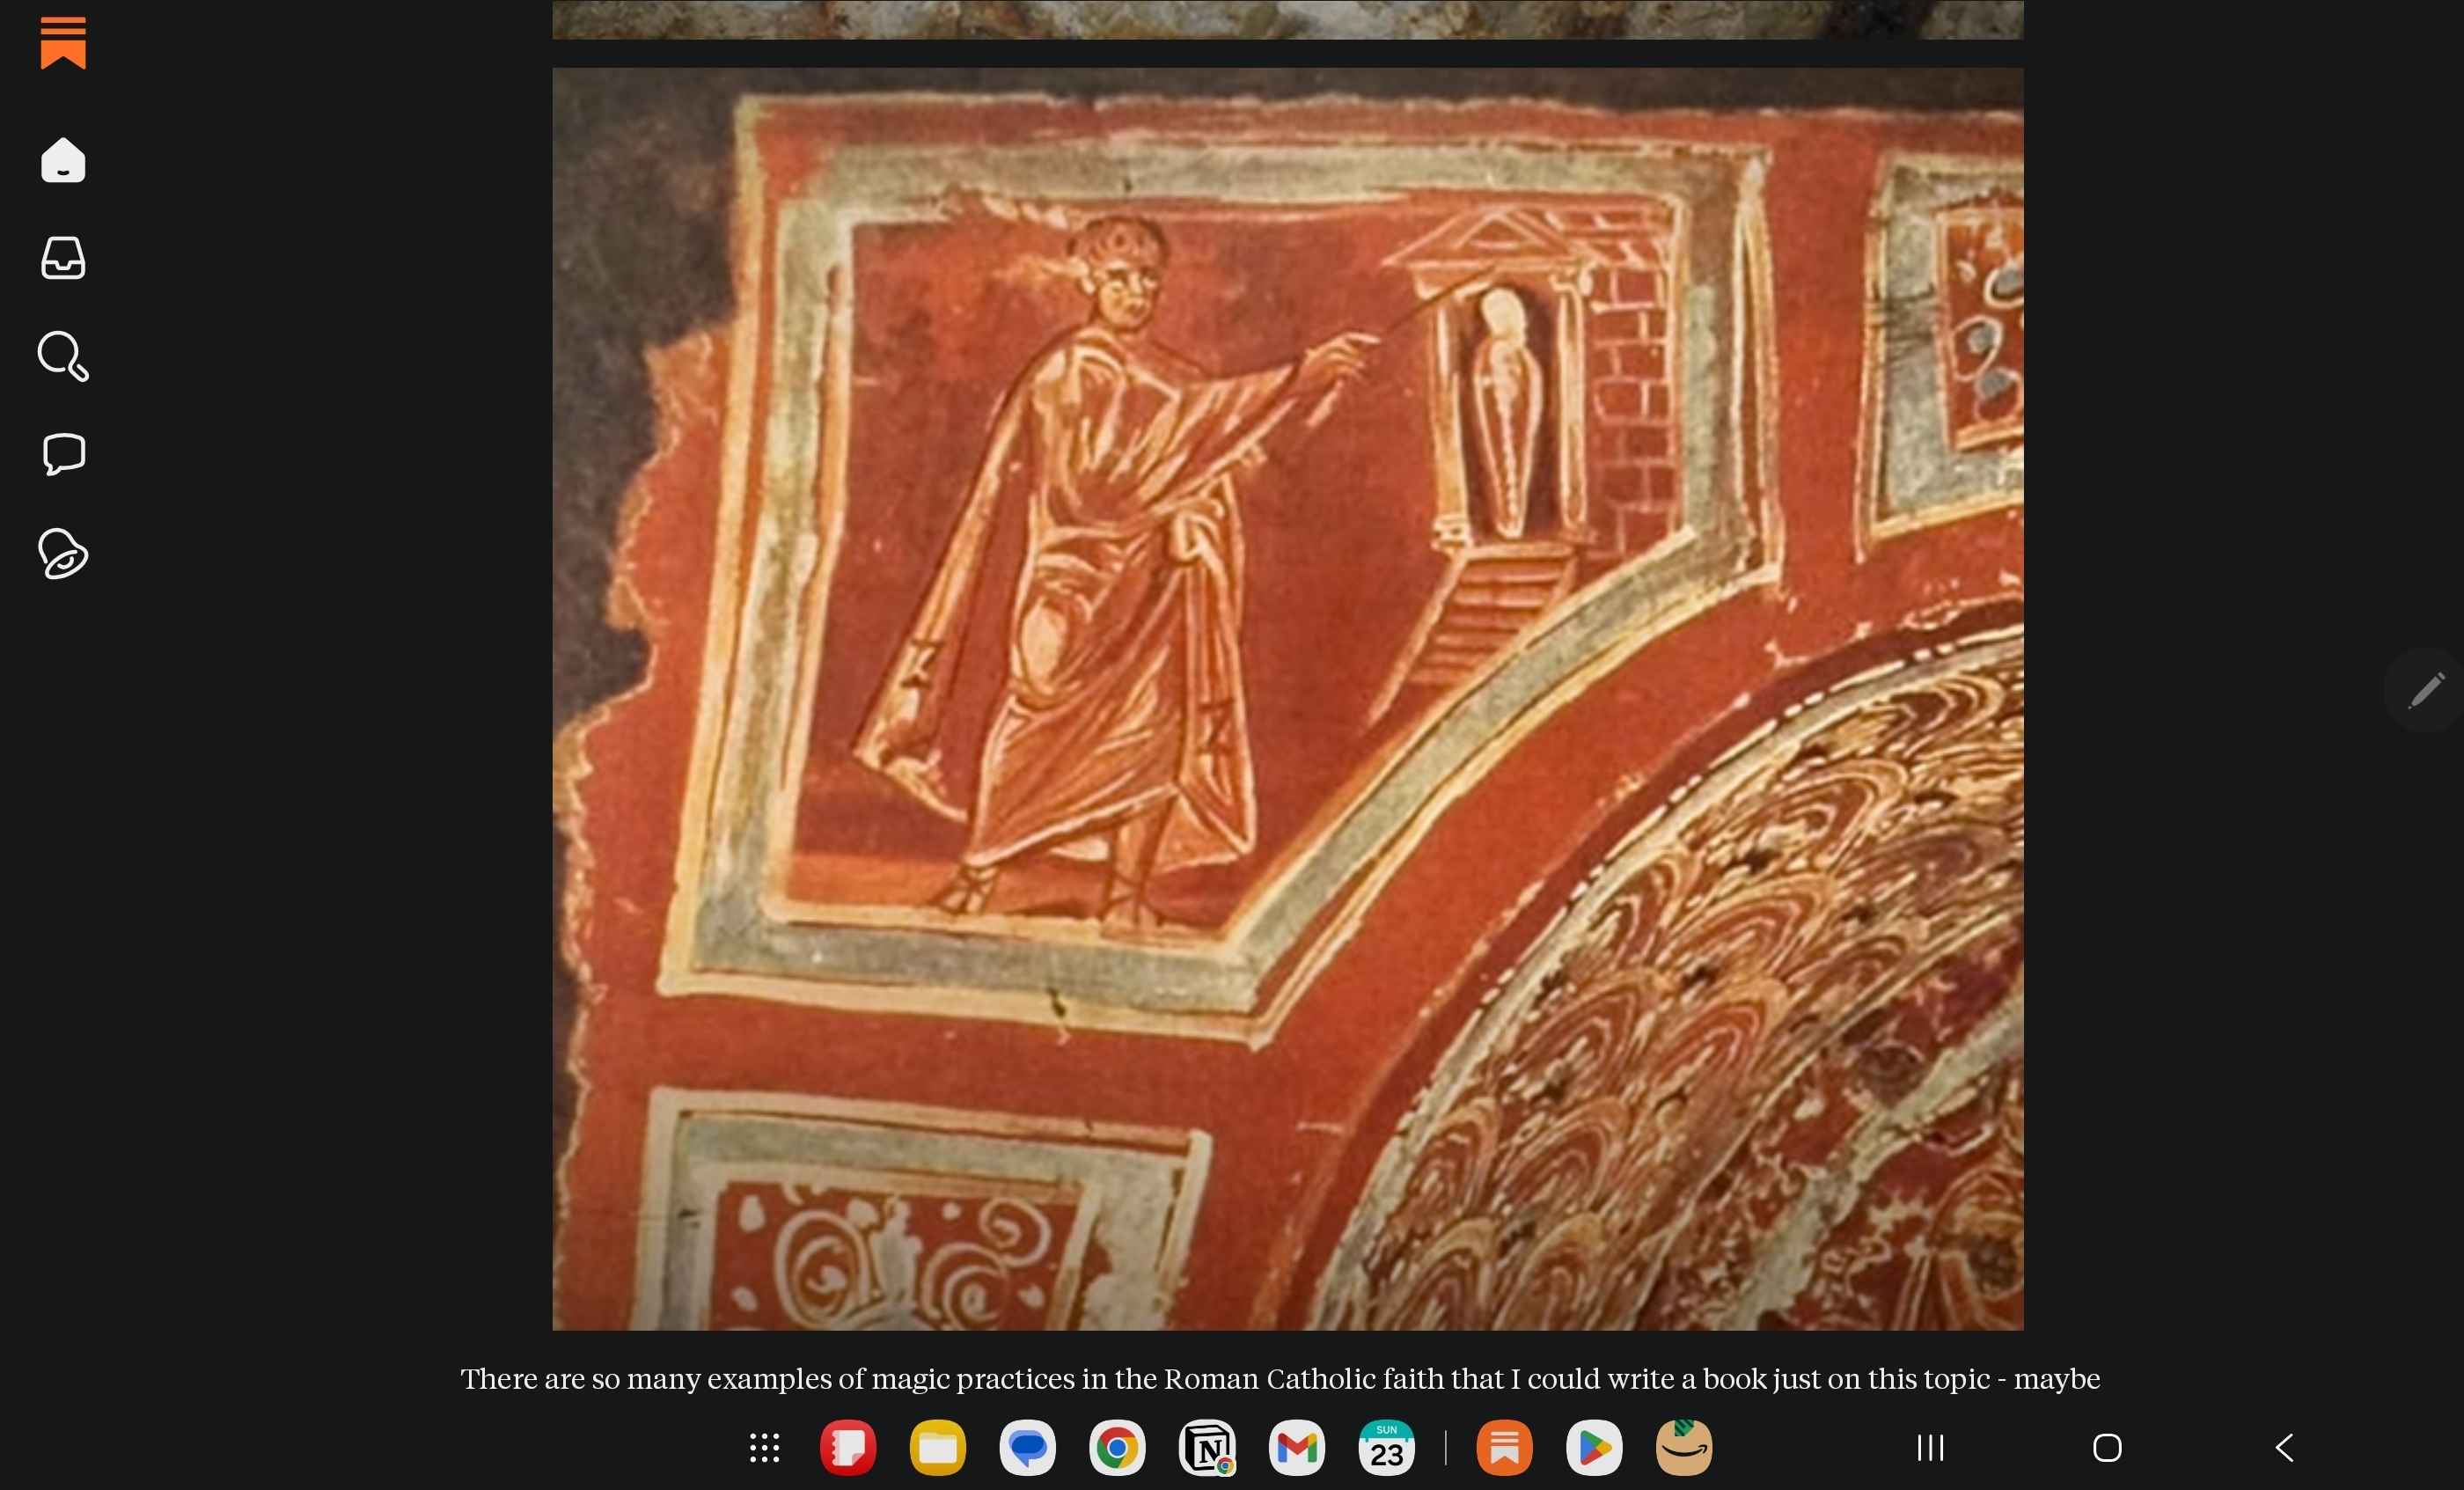The height and width of the screenshot is (1490, 2464).
Task: Show recent apps
Action: (1930, 1447)
